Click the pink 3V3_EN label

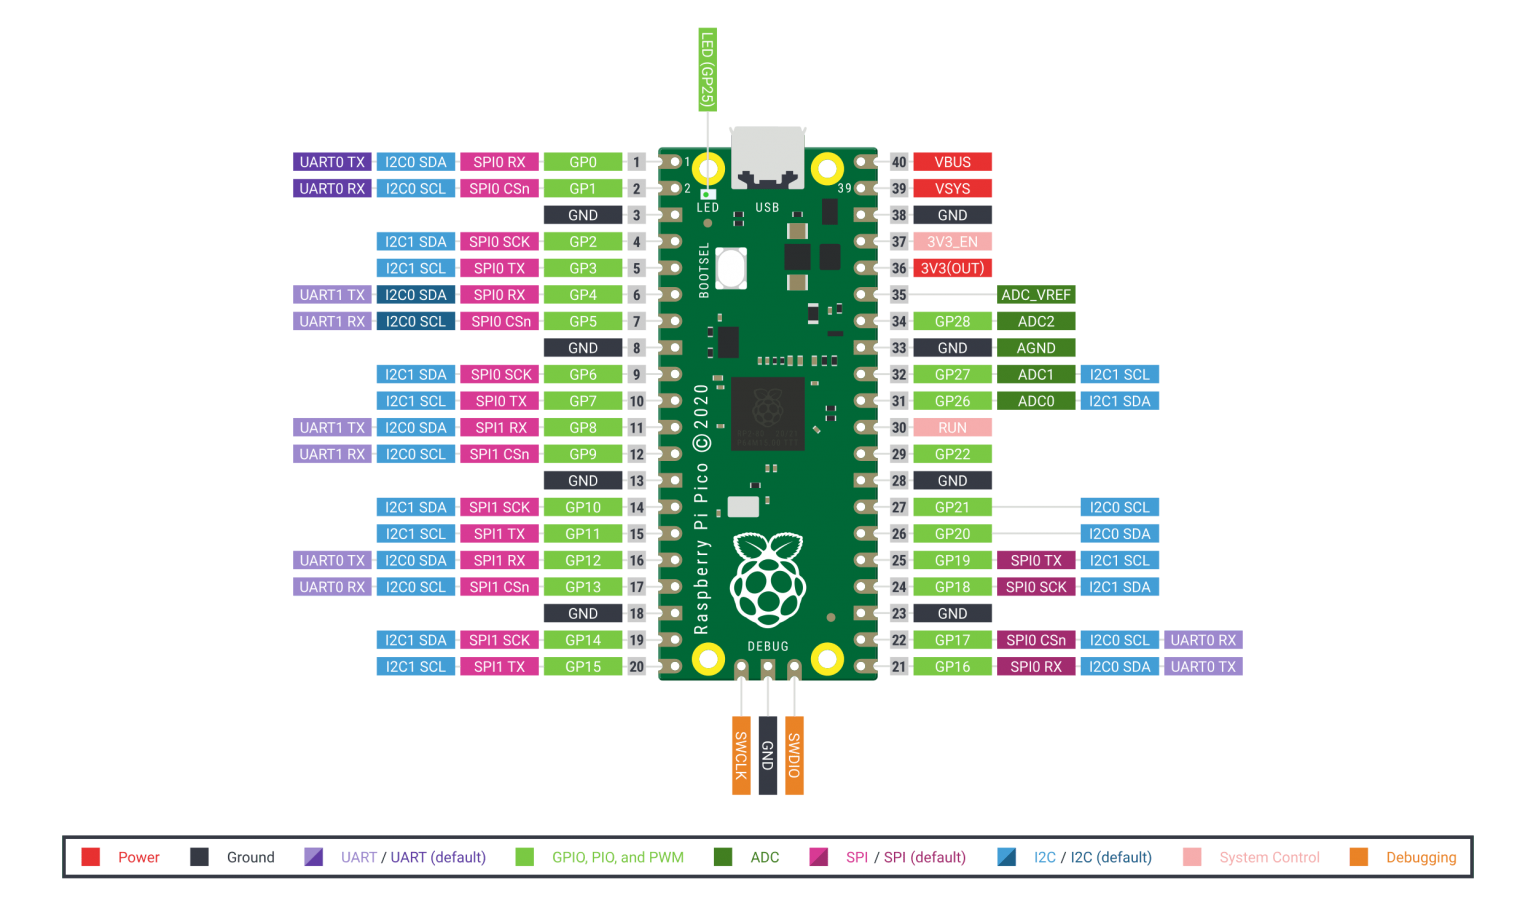click(x=952, y=242)
